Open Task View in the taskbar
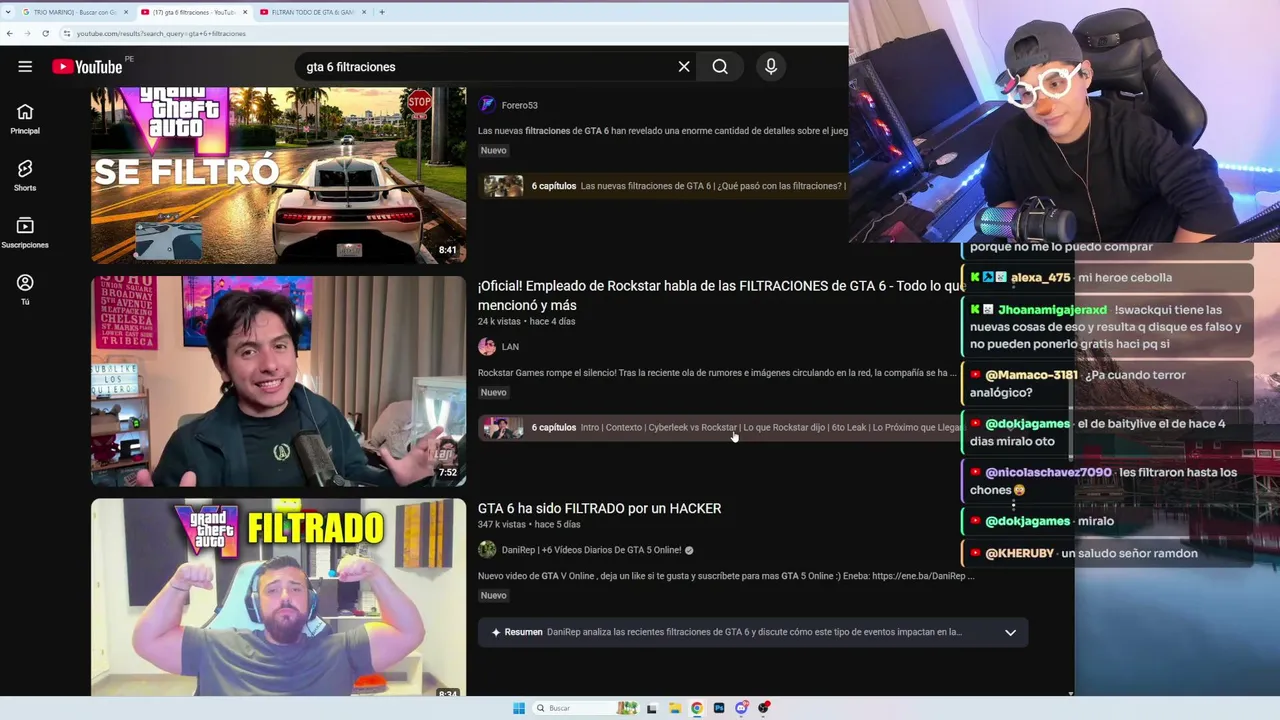The width and height of the screenshot is (1280, 720). pyautogui.click(x=652, y=708)
